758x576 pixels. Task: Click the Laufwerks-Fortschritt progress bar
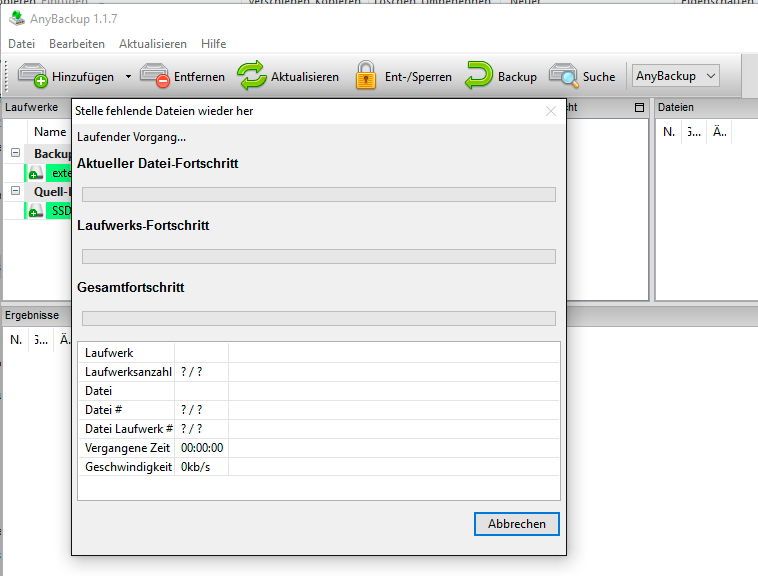click(x=319, y=256)
